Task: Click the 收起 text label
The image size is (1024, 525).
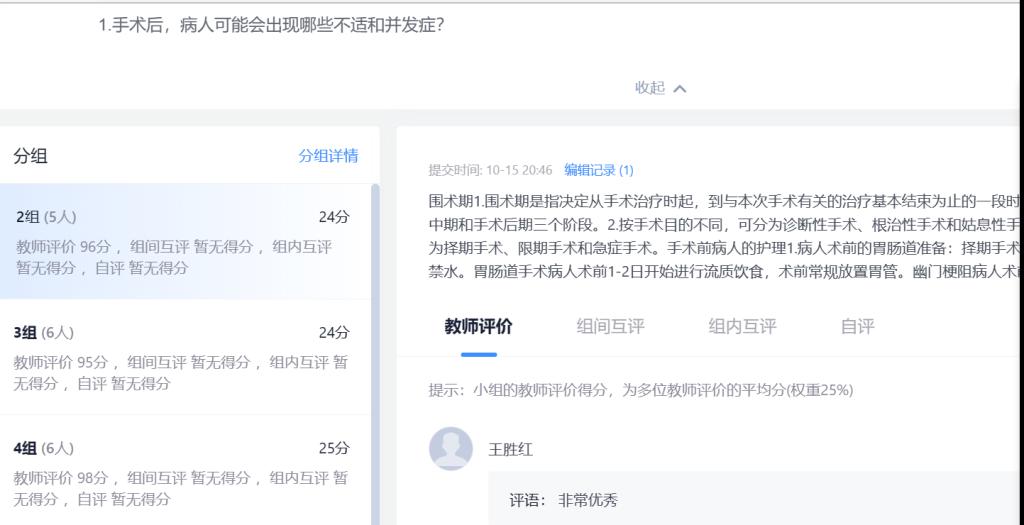Action: pyautogui.click(x=650, y=88)
